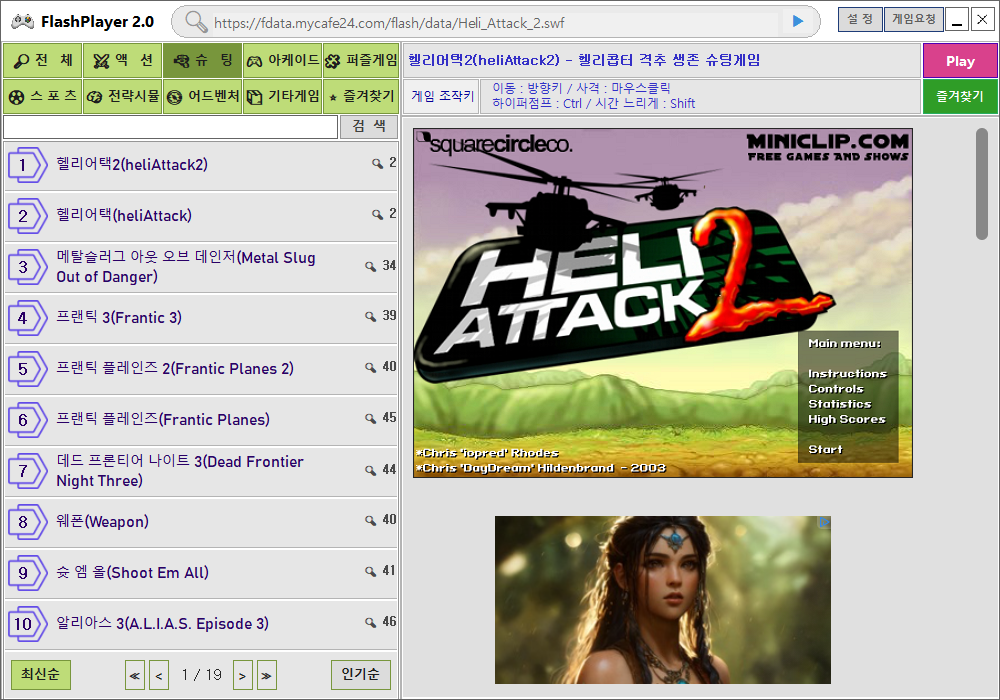Click the number 3 arrow badge icon
Image resolution: width=1000 pixels, height=700 pixels.
27,267
